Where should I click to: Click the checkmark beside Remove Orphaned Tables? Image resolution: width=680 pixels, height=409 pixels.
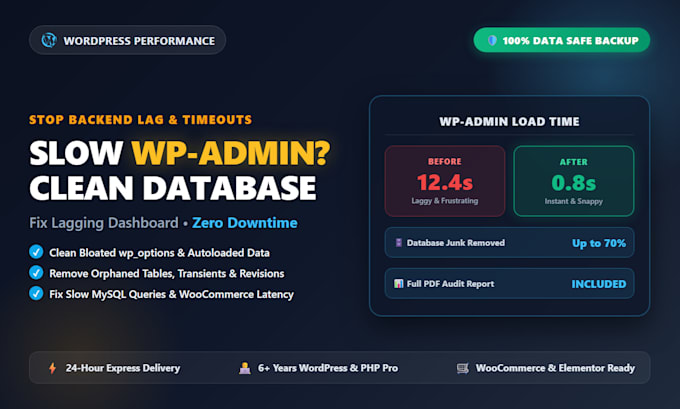36,273
